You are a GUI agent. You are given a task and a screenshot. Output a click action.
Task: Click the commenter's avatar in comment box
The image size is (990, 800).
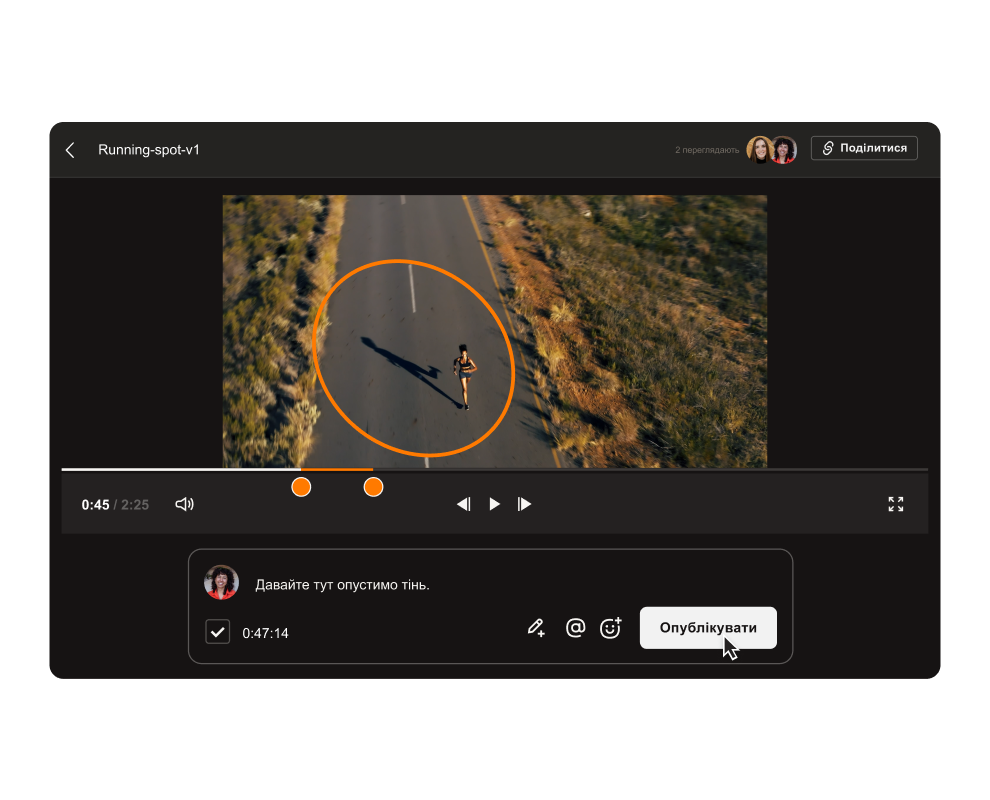(x=221, y=582)
